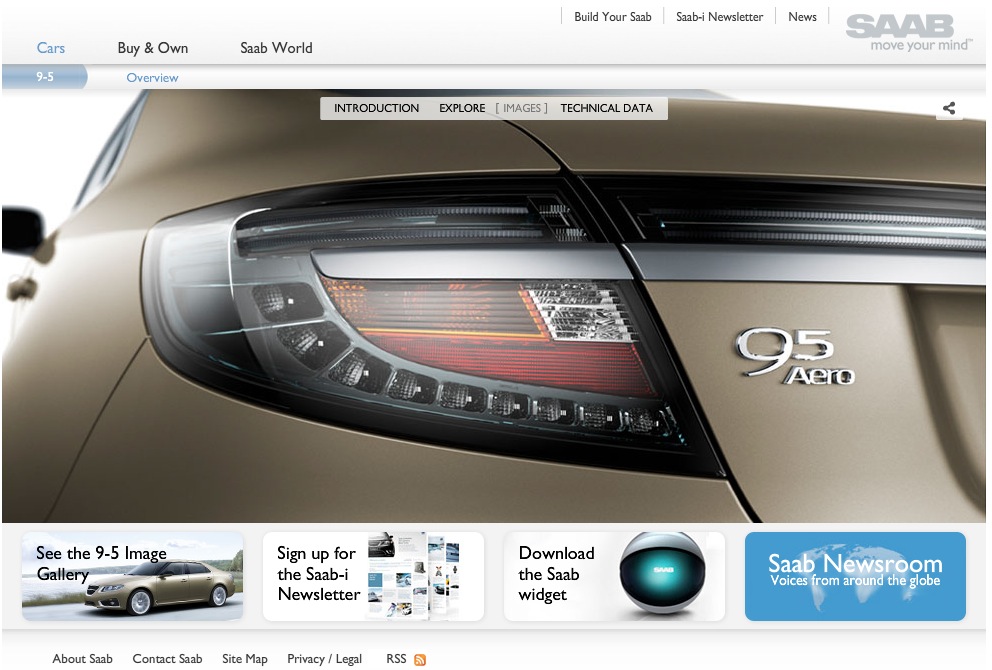The width and height of the screenshot is (992, 670).
Task: View the Privacy / Legal page
Action: 325,659
